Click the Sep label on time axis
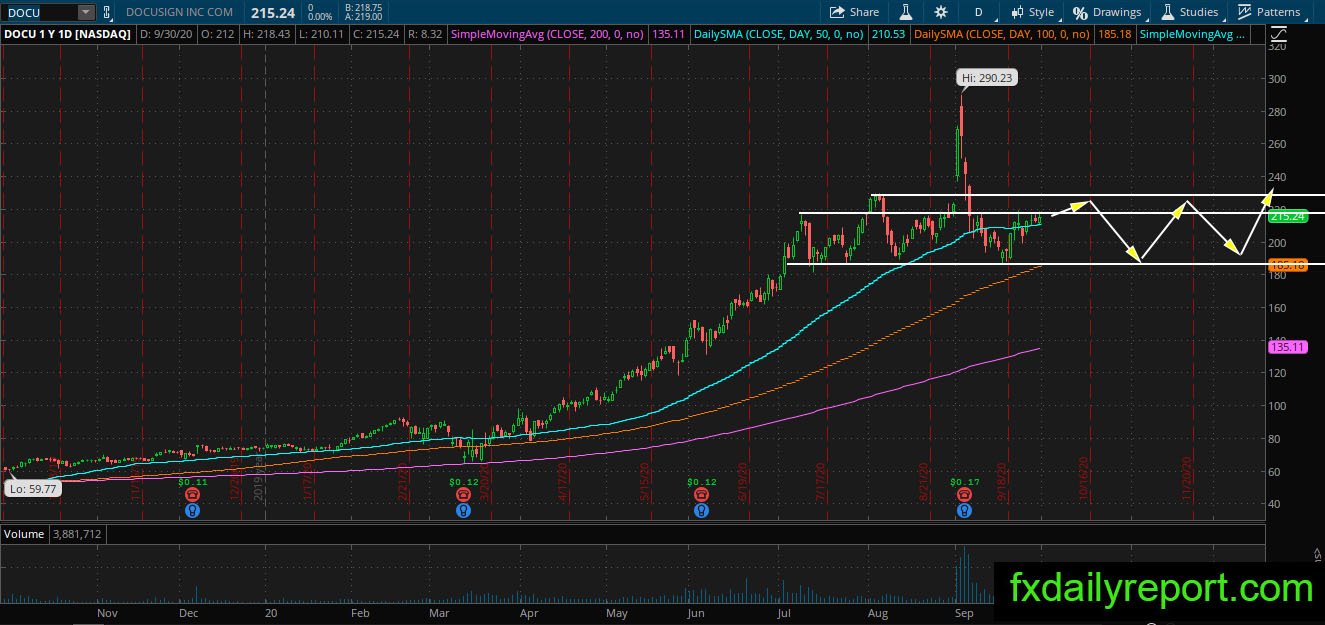 pyautogui.click(x=964, y=613)
